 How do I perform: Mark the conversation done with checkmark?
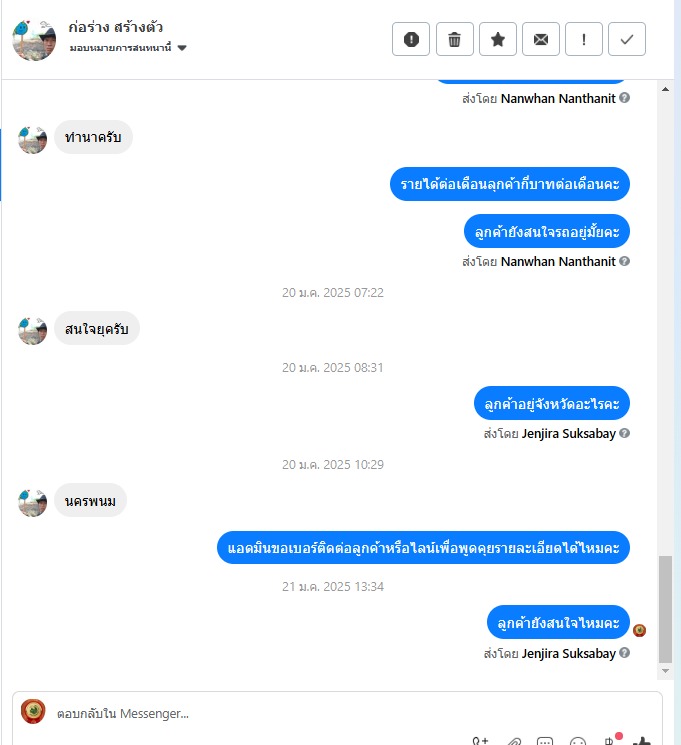tap(627, 39)
